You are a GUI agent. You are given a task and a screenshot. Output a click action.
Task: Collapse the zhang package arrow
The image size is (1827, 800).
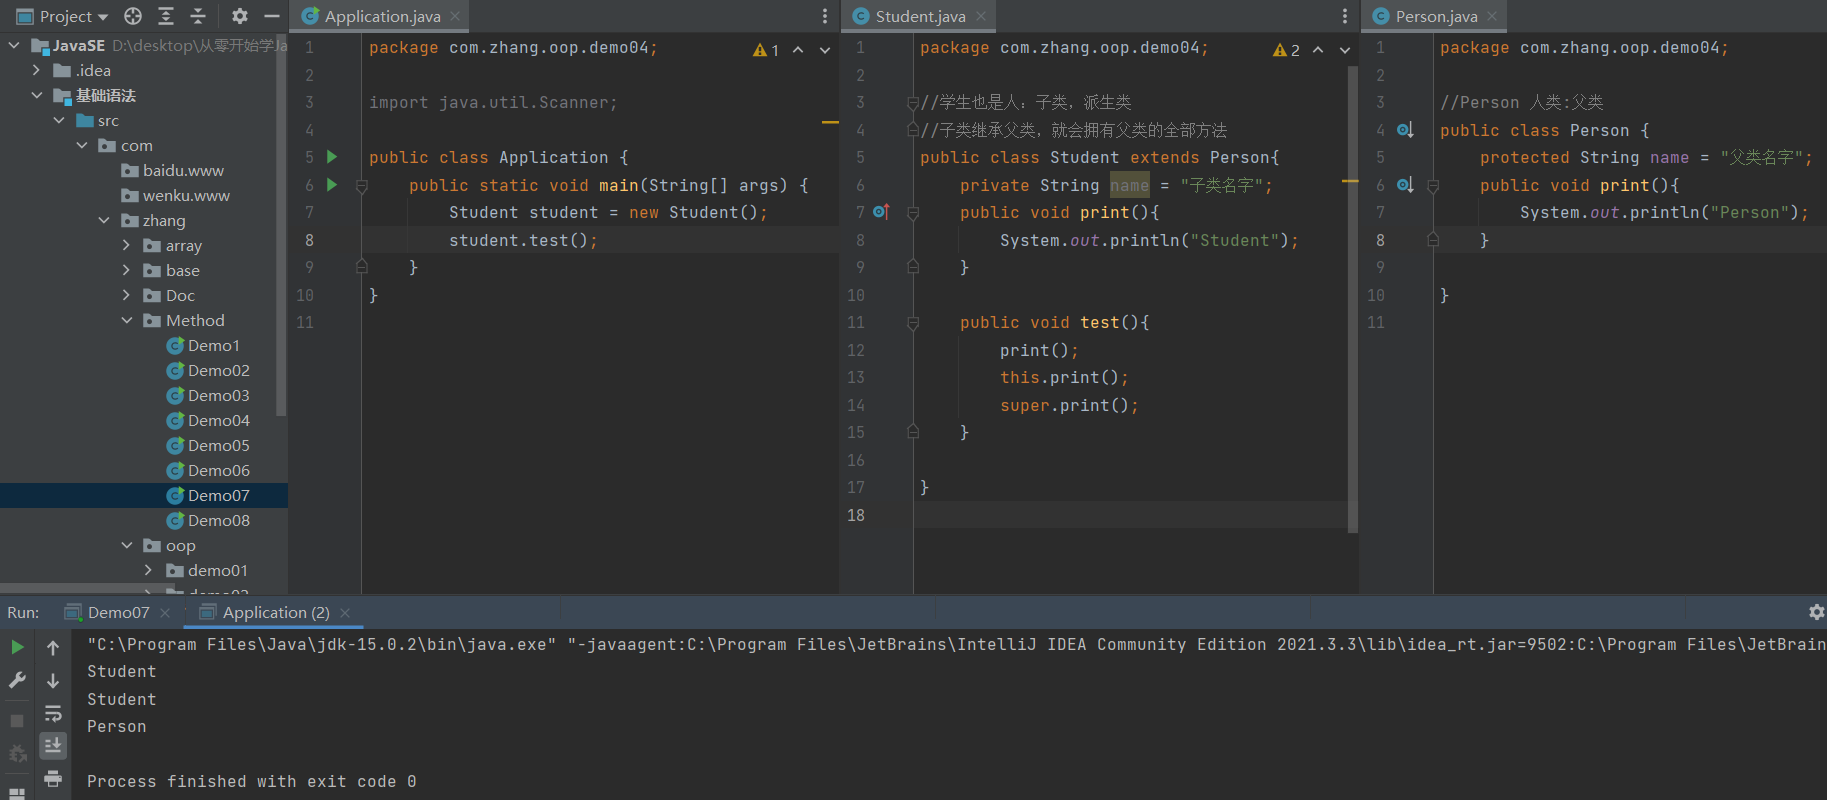click(104, 220)
